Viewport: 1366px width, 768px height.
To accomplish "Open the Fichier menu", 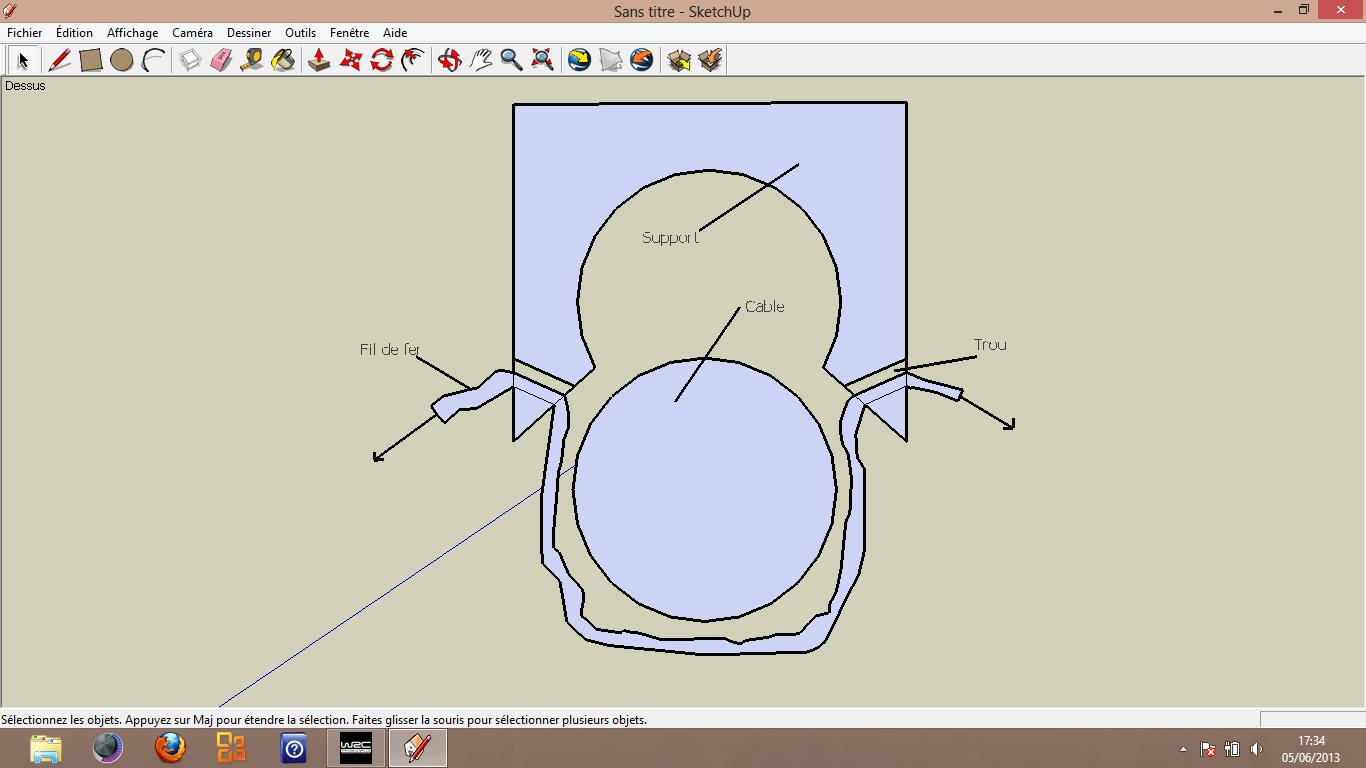I will (25, 33).
